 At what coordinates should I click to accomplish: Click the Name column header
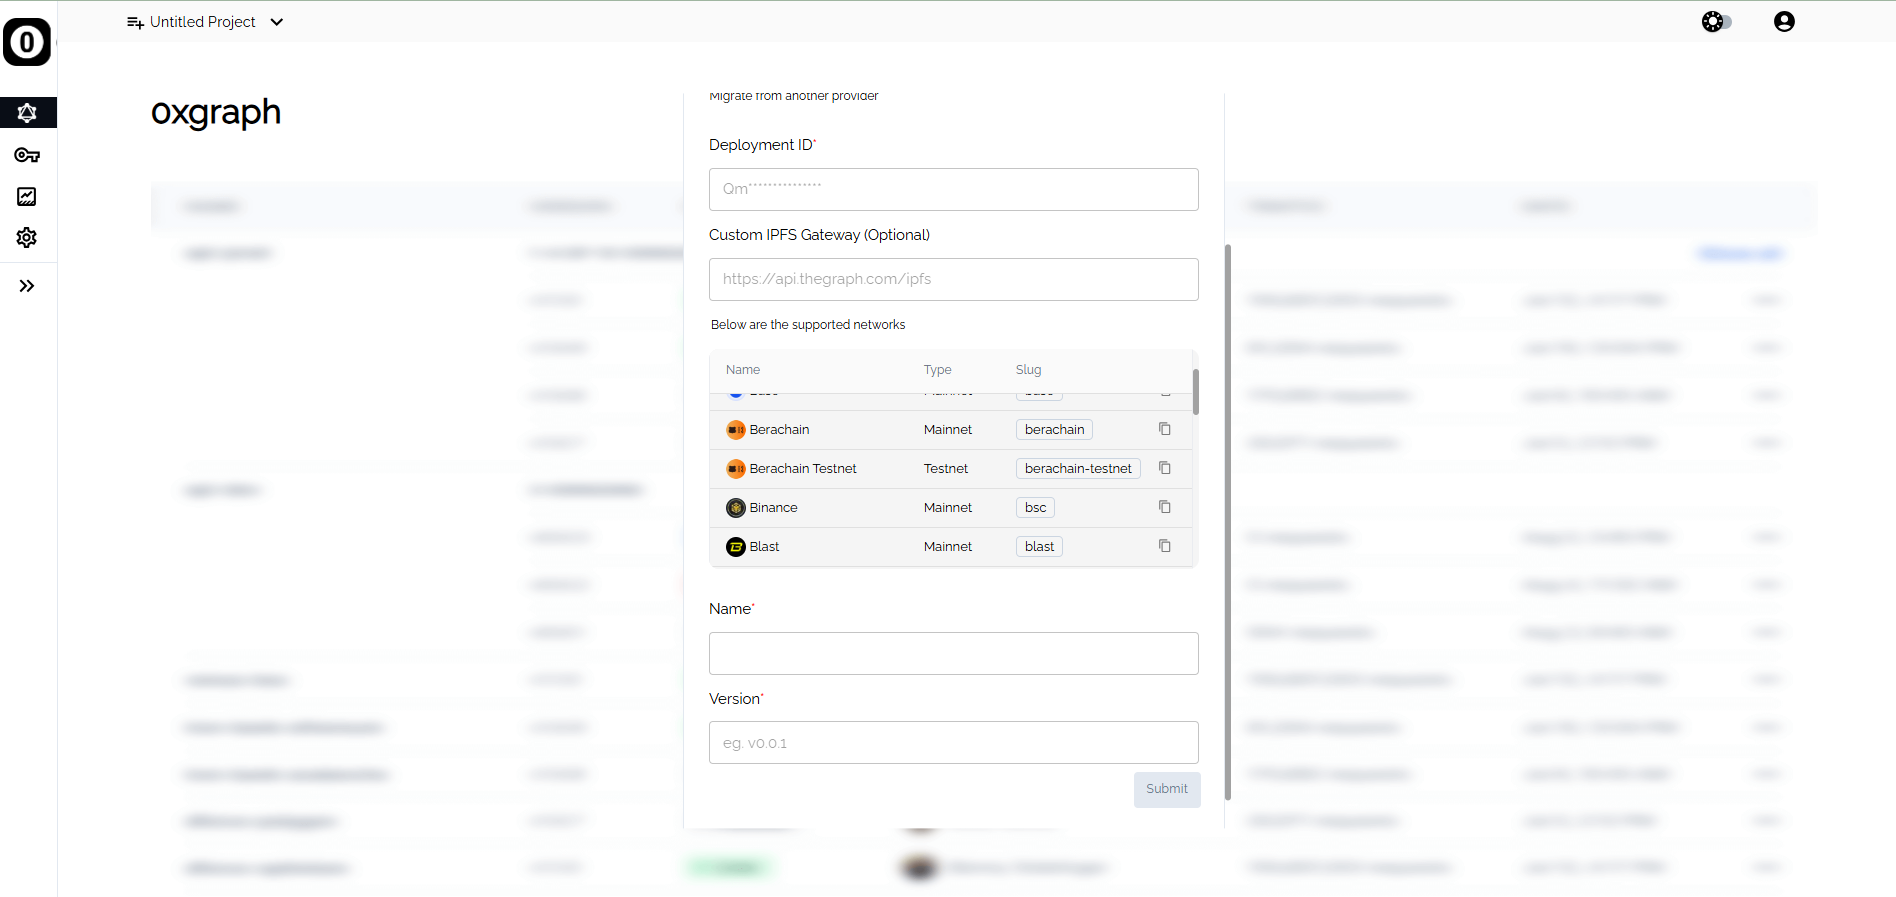click(743, 370)
